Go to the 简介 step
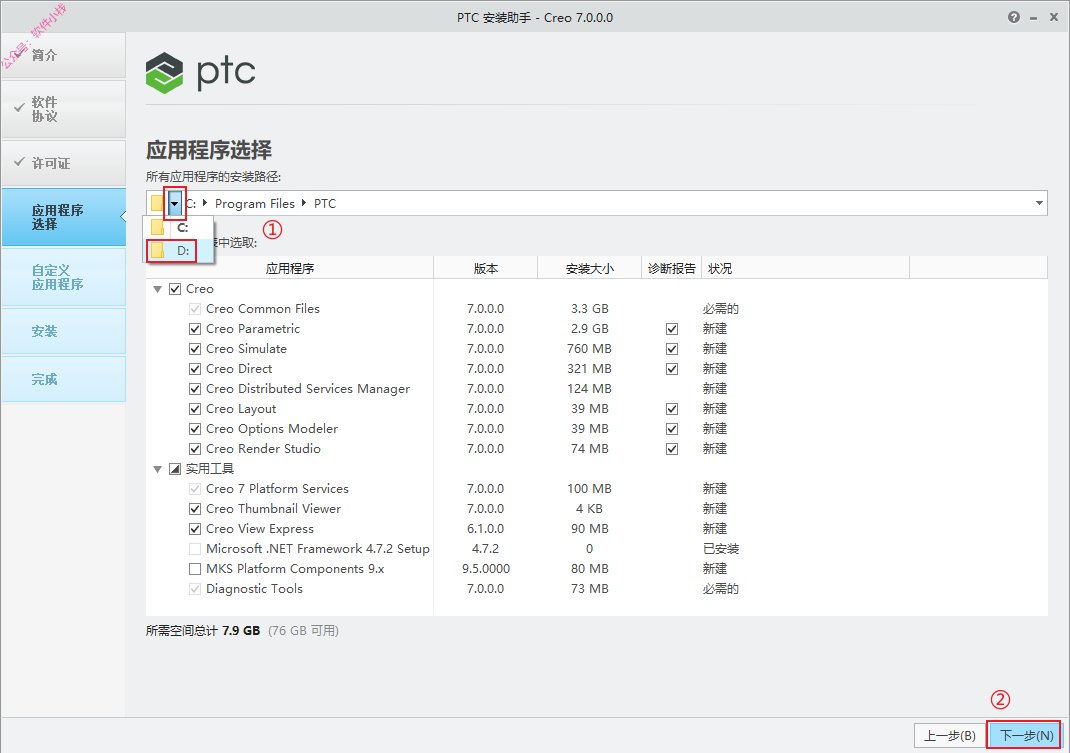The image size is (1070, 753). 63,55
